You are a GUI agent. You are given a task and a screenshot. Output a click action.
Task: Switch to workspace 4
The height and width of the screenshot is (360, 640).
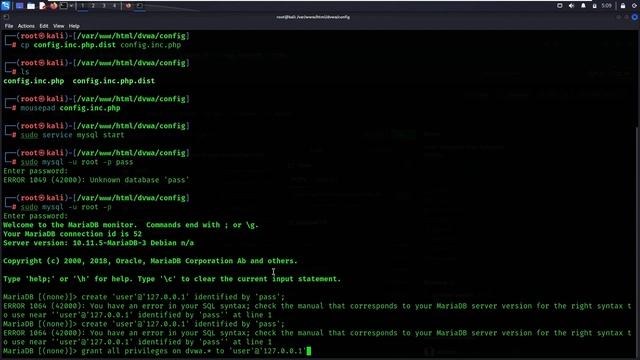114,6
